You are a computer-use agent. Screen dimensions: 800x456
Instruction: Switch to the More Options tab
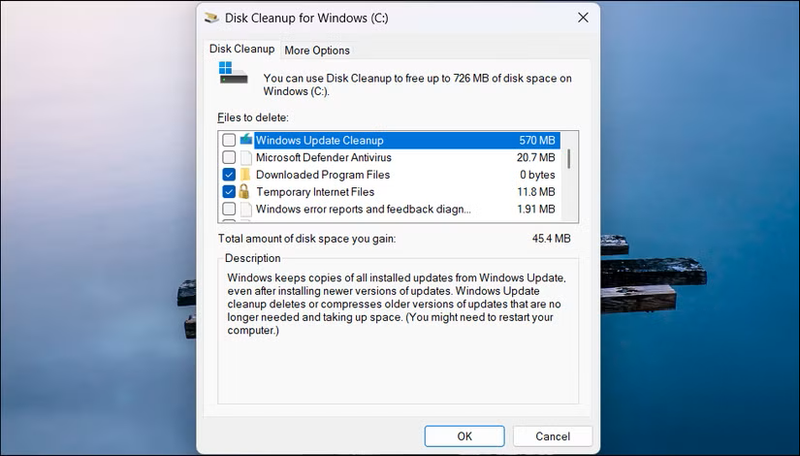pos(317,50)
